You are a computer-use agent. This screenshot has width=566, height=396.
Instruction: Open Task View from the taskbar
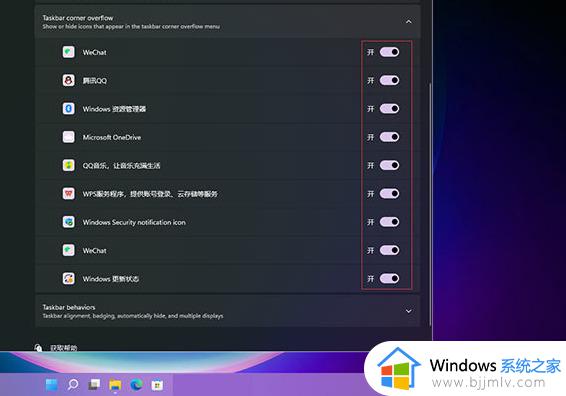[x=94, y=385]
